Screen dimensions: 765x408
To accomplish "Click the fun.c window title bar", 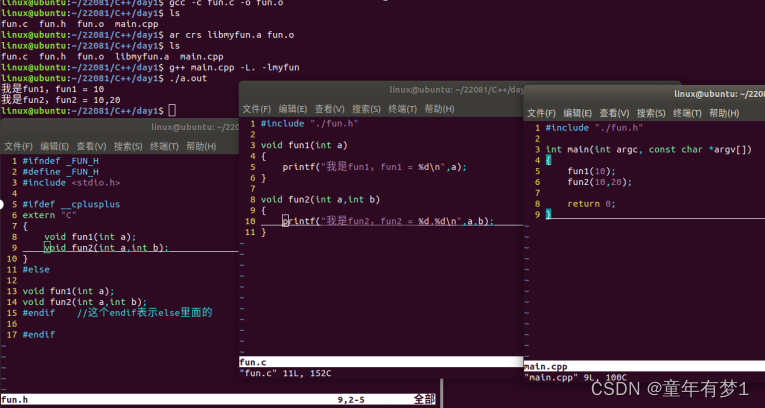I will [381, 90].
